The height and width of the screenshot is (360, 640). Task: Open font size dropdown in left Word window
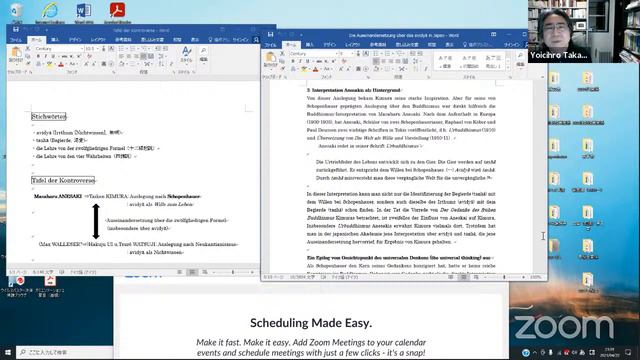[98, 49]
